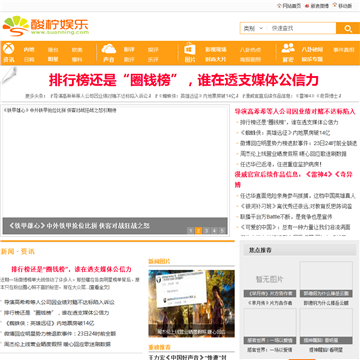Open 乐评 under the 声音 menu
The width and height of the screenshot is (360, 360).
pyautogui.click(x=153, y=60)
